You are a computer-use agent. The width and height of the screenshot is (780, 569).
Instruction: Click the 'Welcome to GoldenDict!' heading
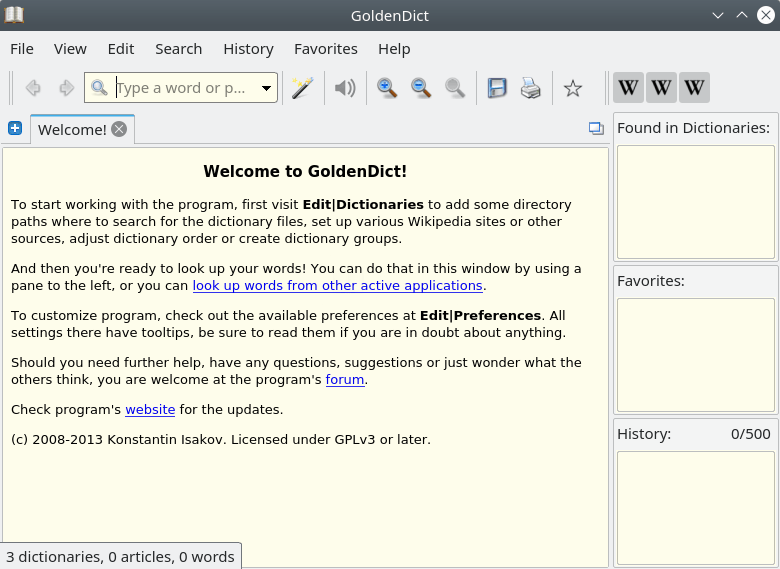point(305,171)
